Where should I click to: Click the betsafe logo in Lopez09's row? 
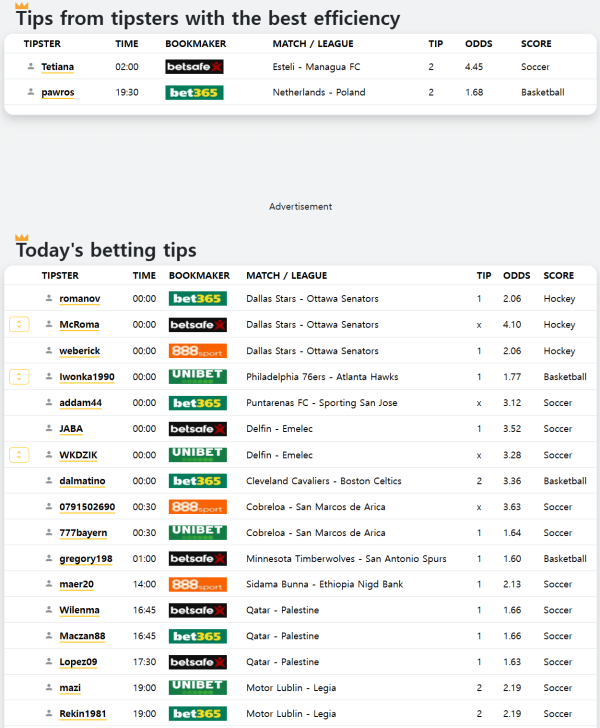tap(197, 662)
